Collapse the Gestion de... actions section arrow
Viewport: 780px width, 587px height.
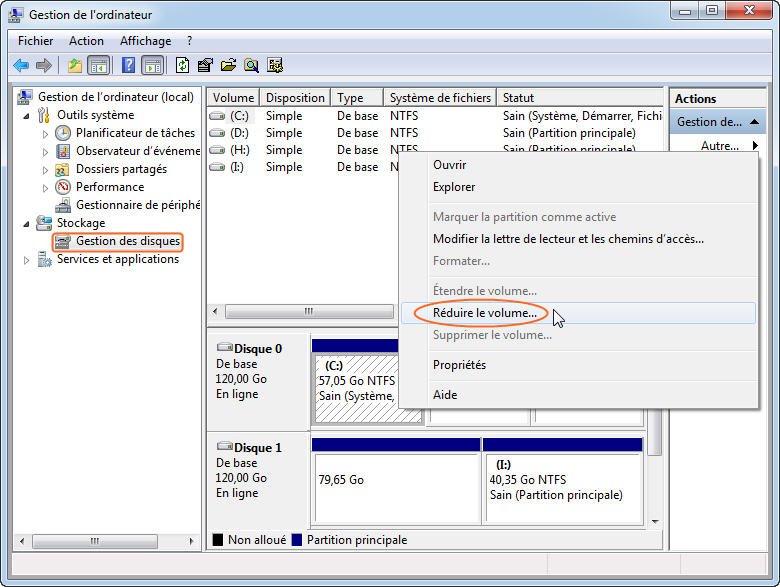pyautogui.click(x=754, y=122)
